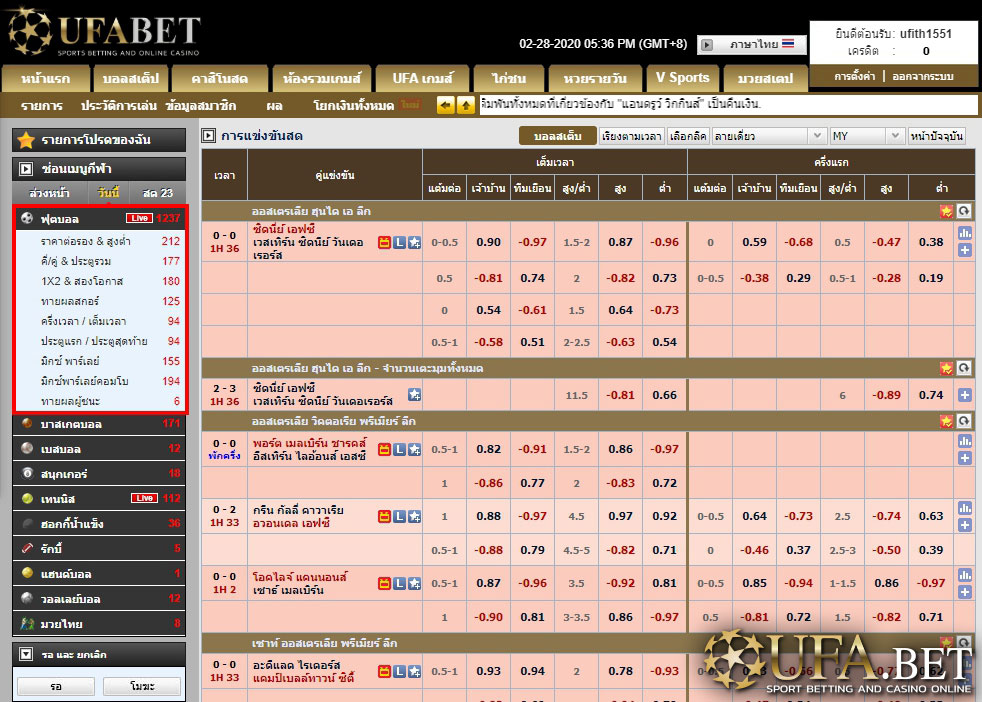Click the โมฆะ button in the bet panel
Image resolution: width=982 pixels, height=702 pixels.
pos(142,686)
